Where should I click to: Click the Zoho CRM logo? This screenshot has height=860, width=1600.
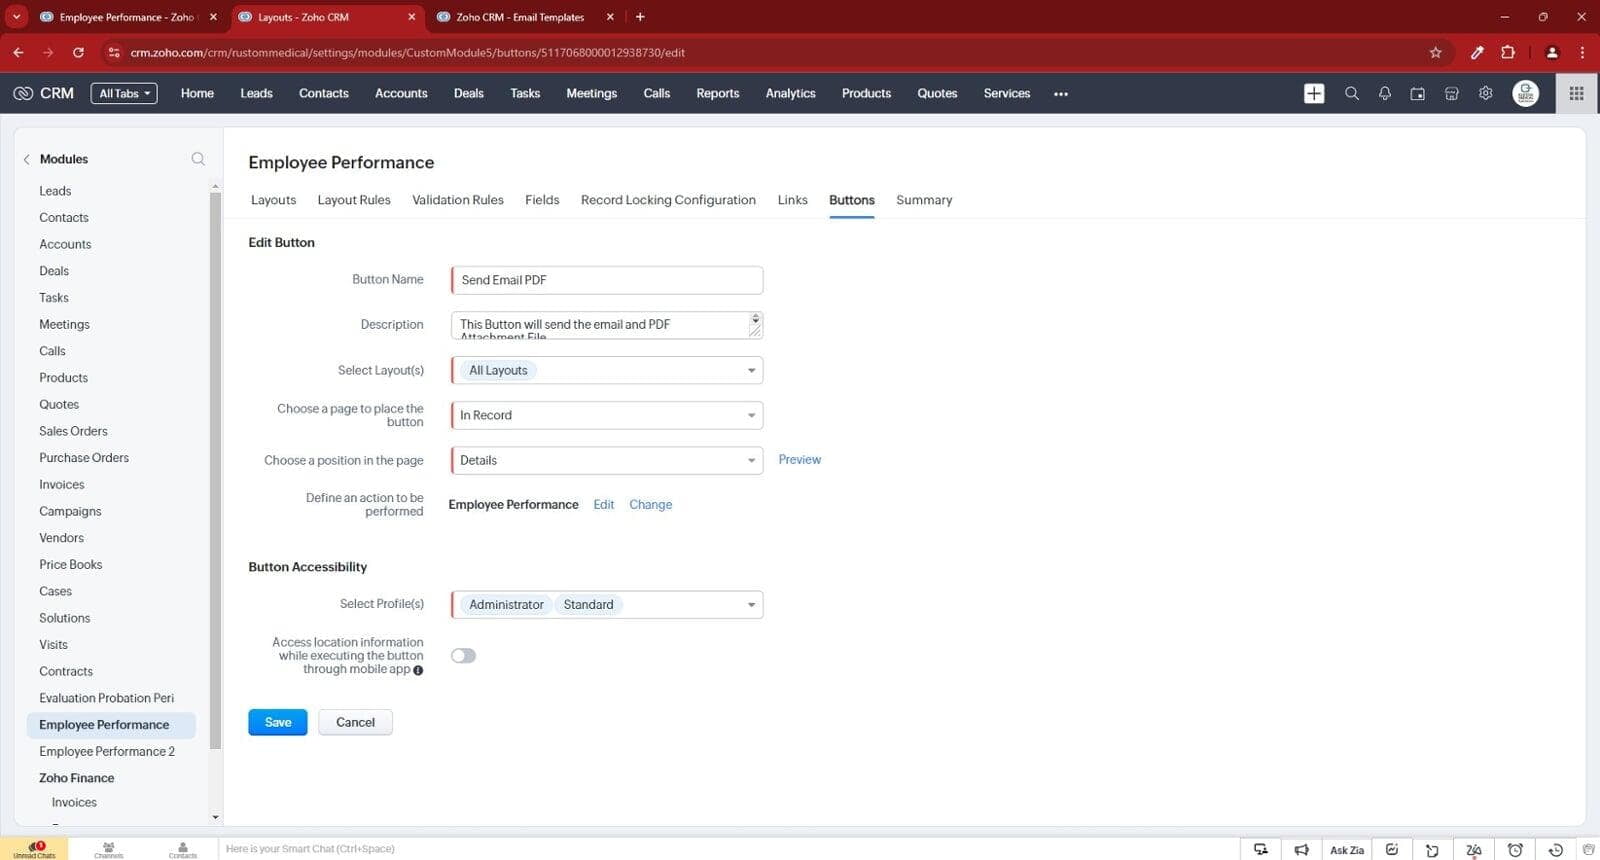point(43,93)
